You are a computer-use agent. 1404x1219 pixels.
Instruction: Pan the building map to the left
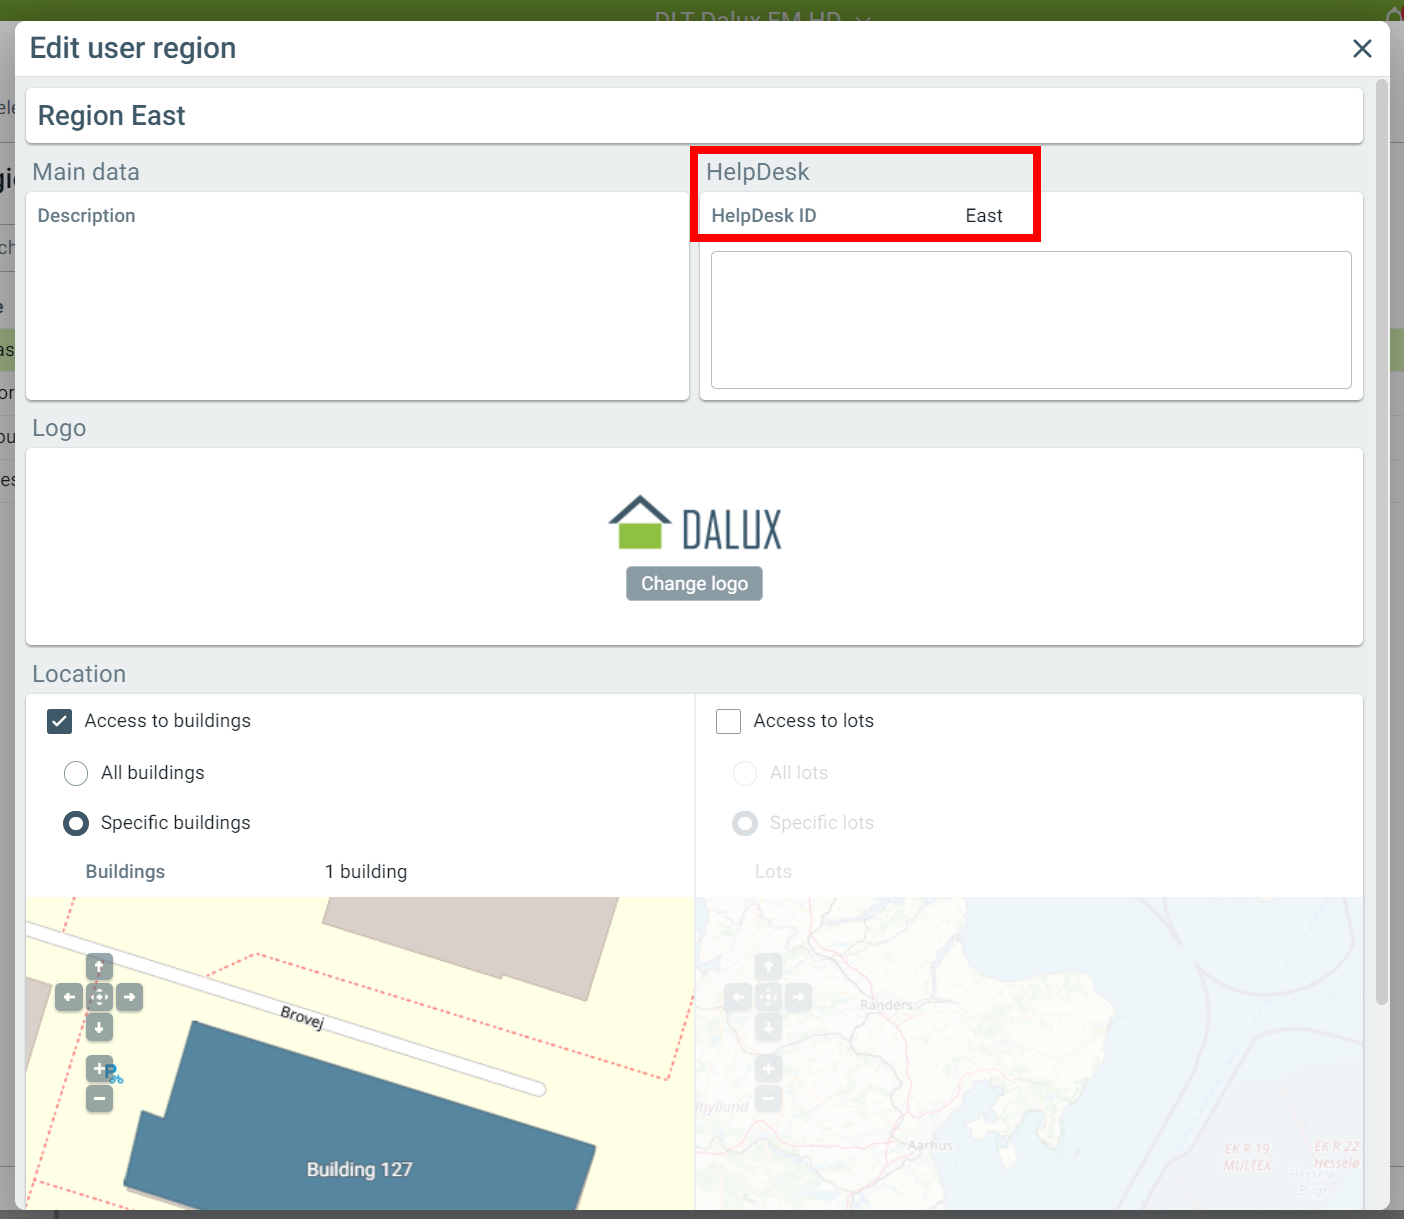[x=69, y=997]
